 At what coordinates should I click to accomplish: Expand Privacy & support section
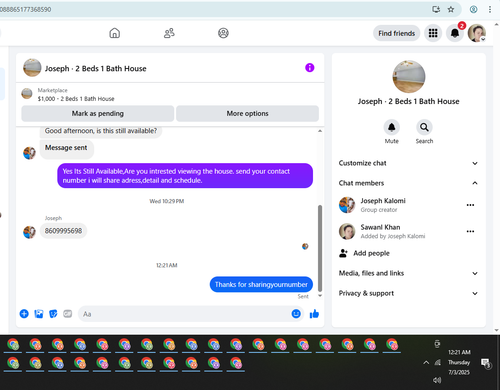point(408,293)
